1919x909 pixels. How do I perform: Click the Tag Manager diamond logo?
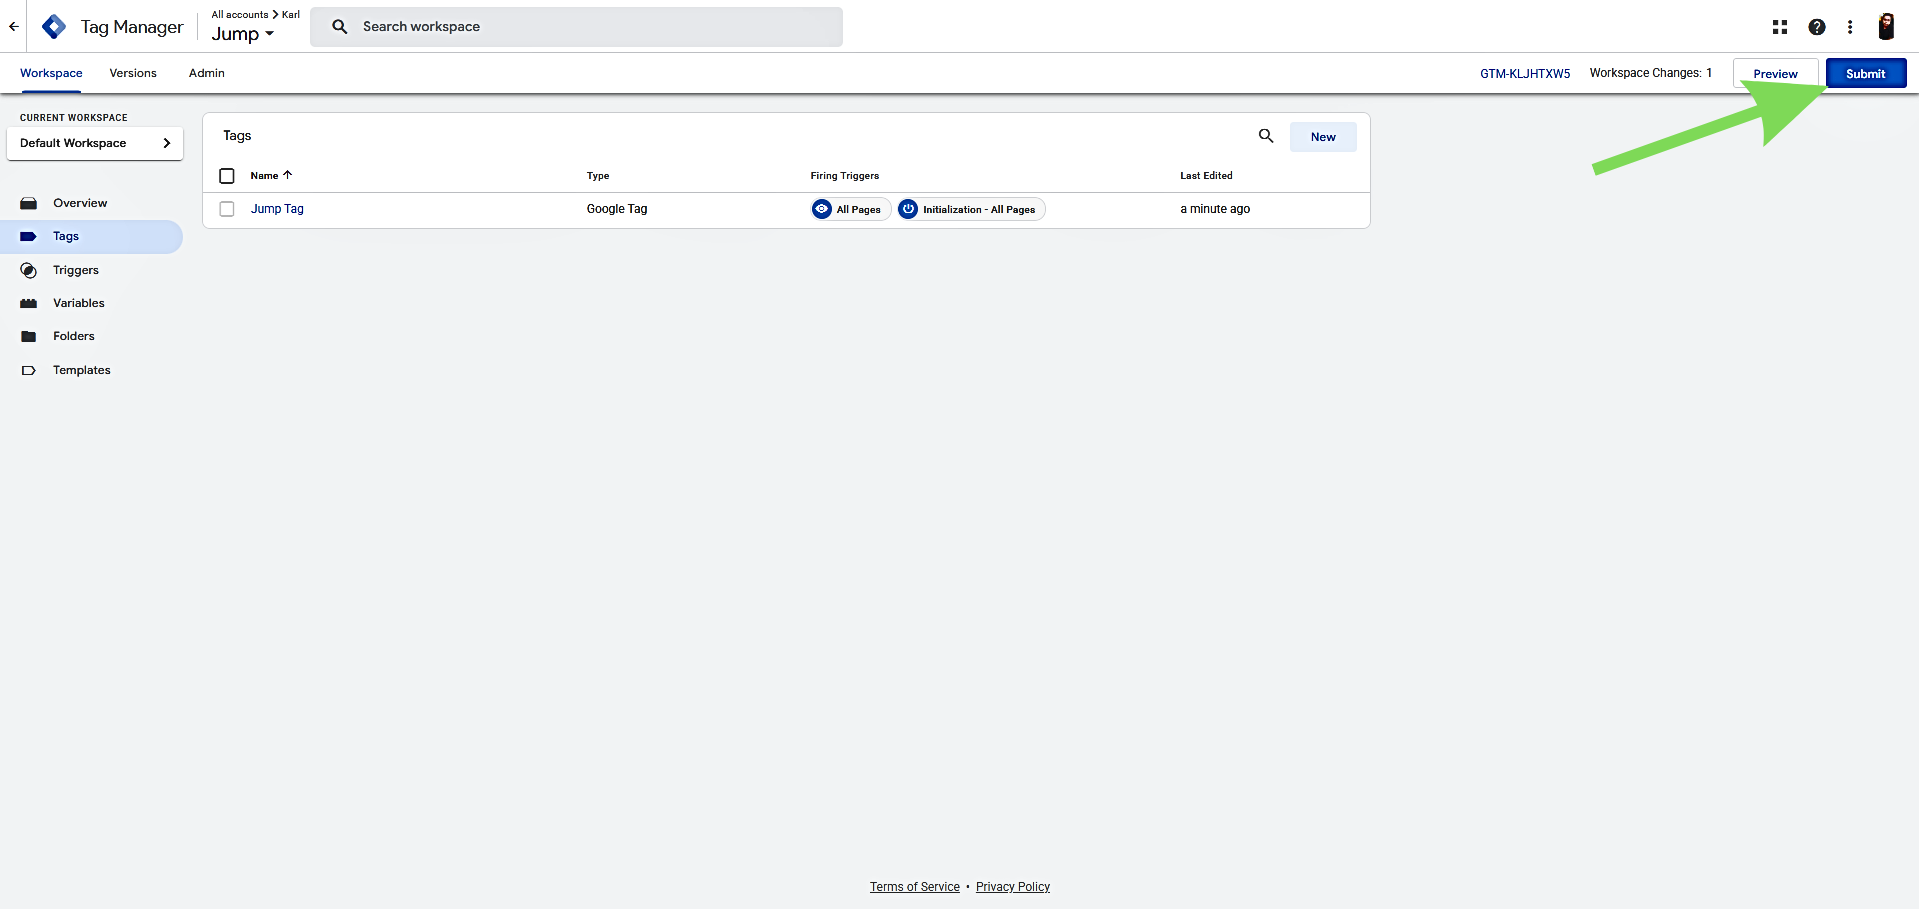pos(54,27)
